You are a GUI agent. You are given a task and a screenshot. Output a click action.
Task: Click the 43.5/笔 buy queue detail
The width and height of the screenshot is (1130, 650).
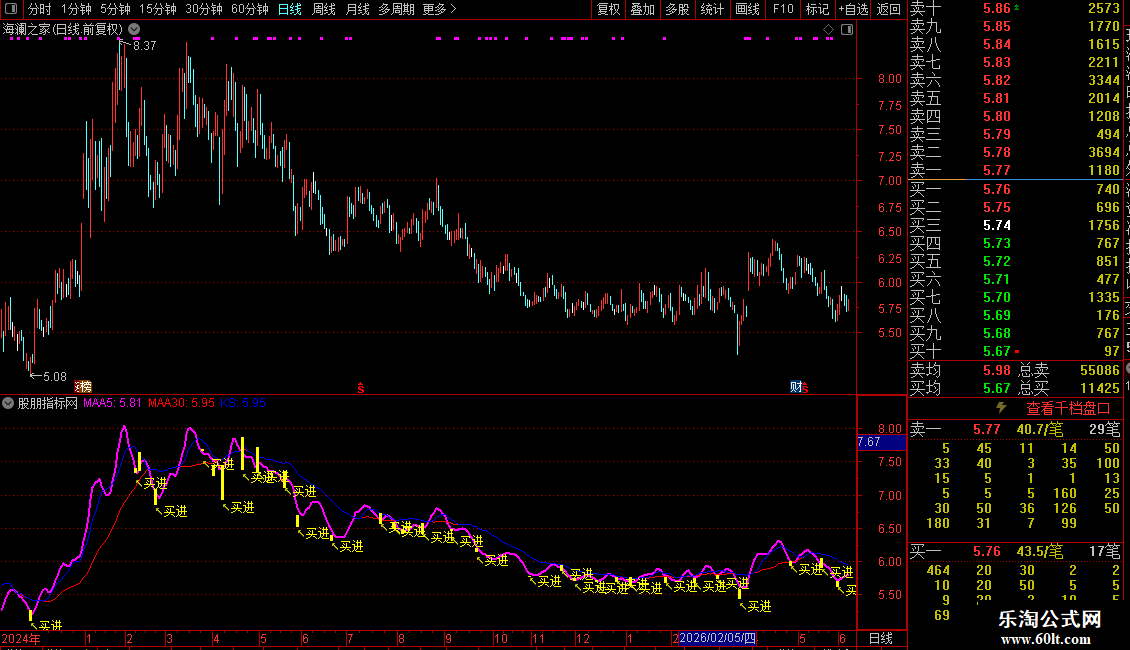tap(1040, 551)
